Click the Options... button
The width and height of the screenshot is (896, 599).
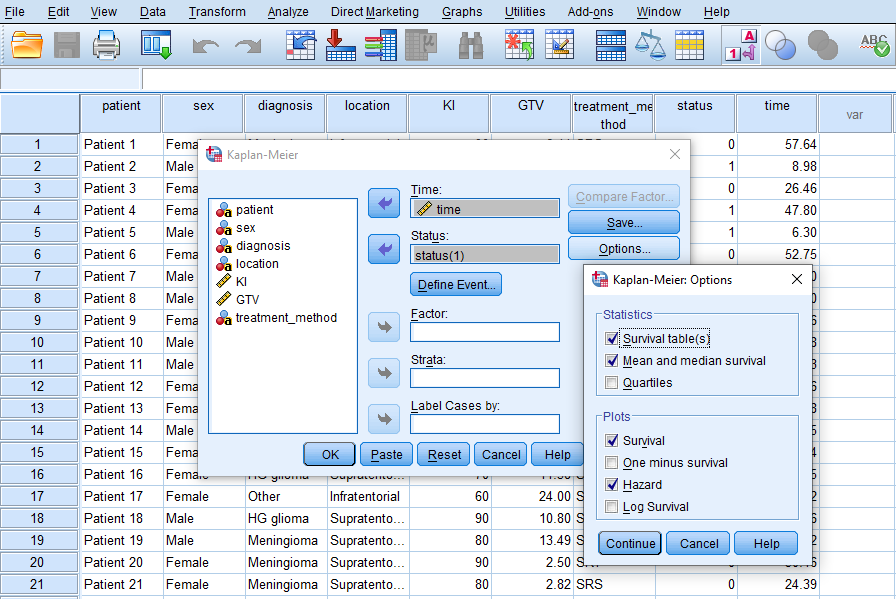[x=624, y=249]
